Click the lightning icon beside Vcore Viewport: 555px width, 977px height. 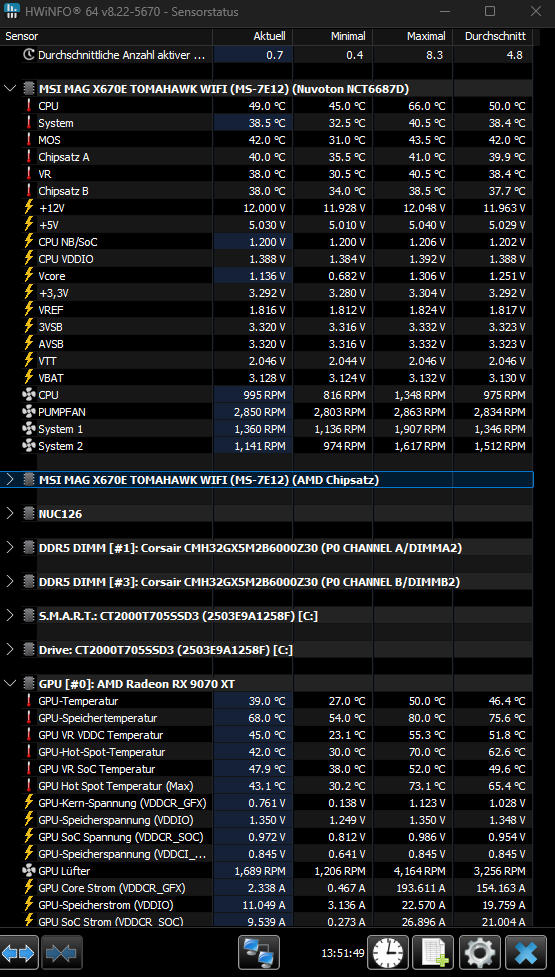(29, 276)
